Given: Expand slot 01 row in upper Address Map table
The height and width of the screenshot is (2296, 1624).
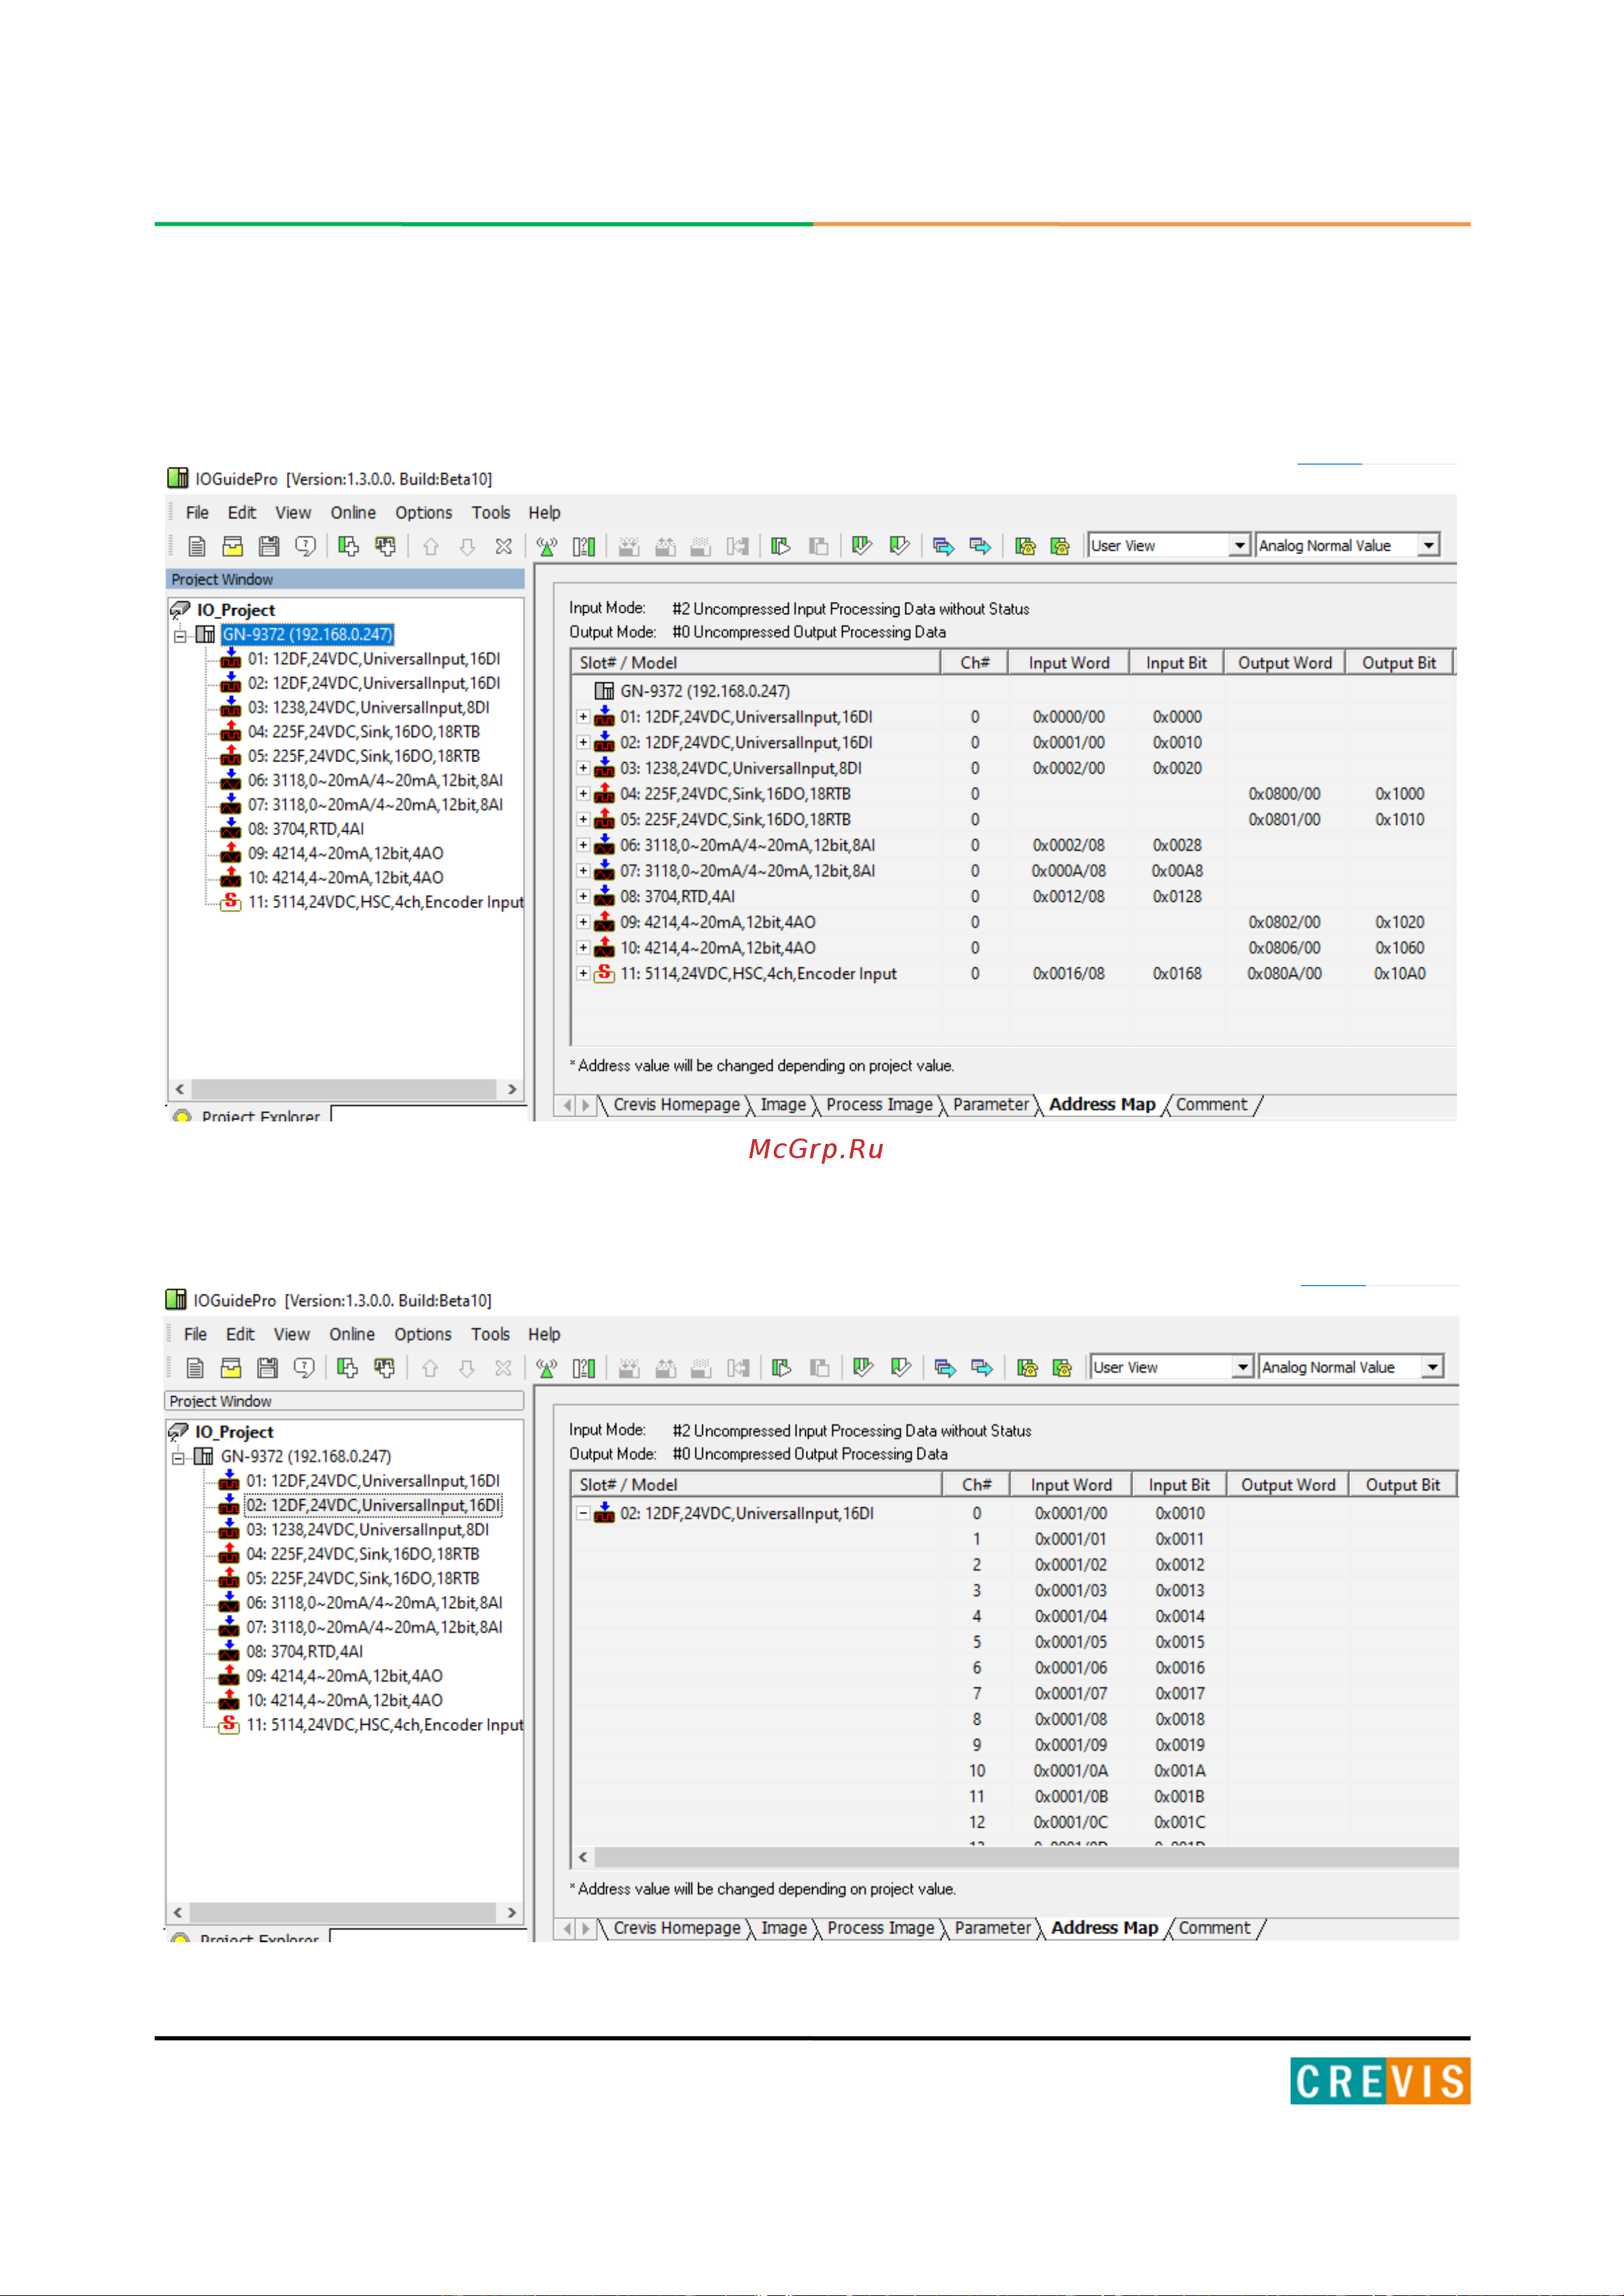Looking at the screenshot, I should pos(583,717).
